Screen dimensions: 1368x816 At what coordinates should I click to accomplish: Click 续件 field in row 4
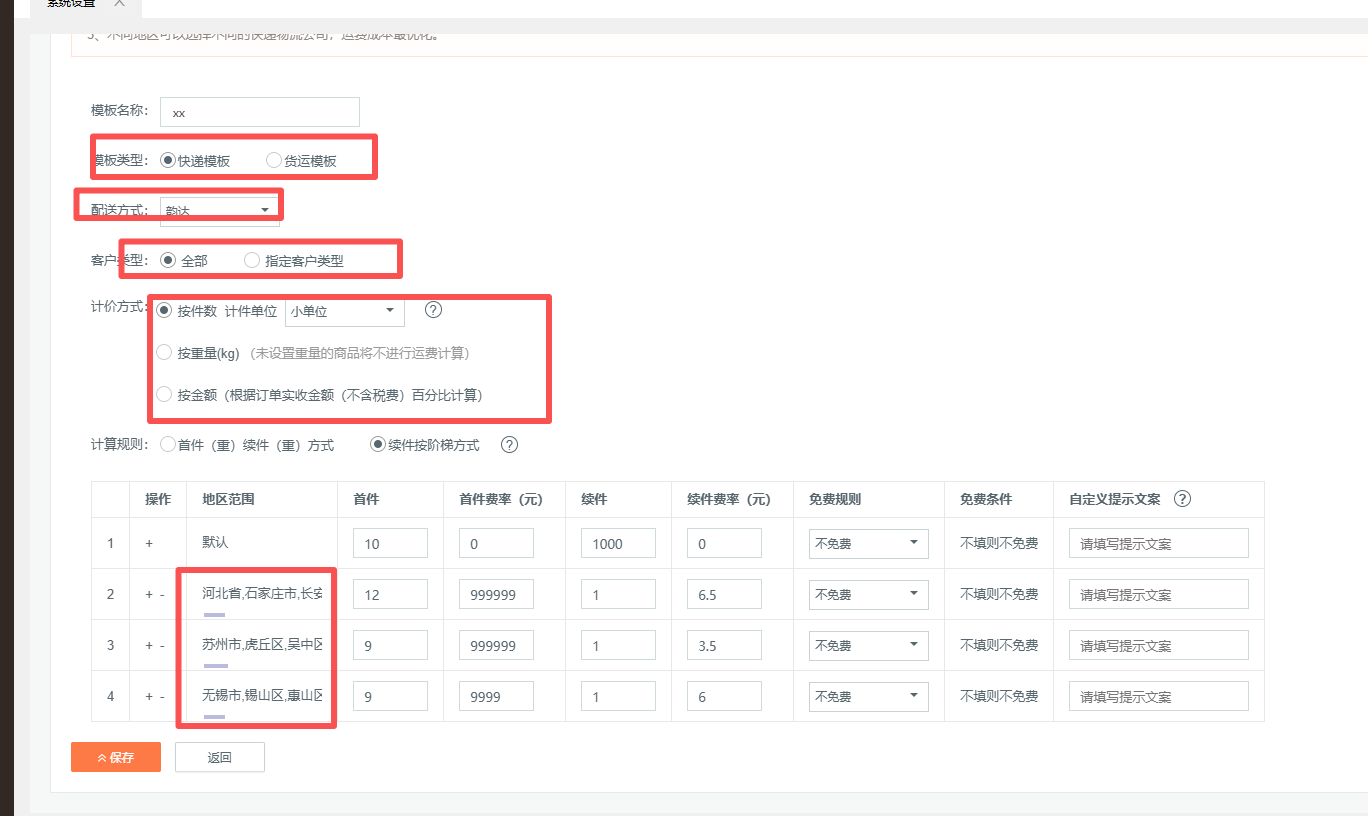tap(618, 697)
